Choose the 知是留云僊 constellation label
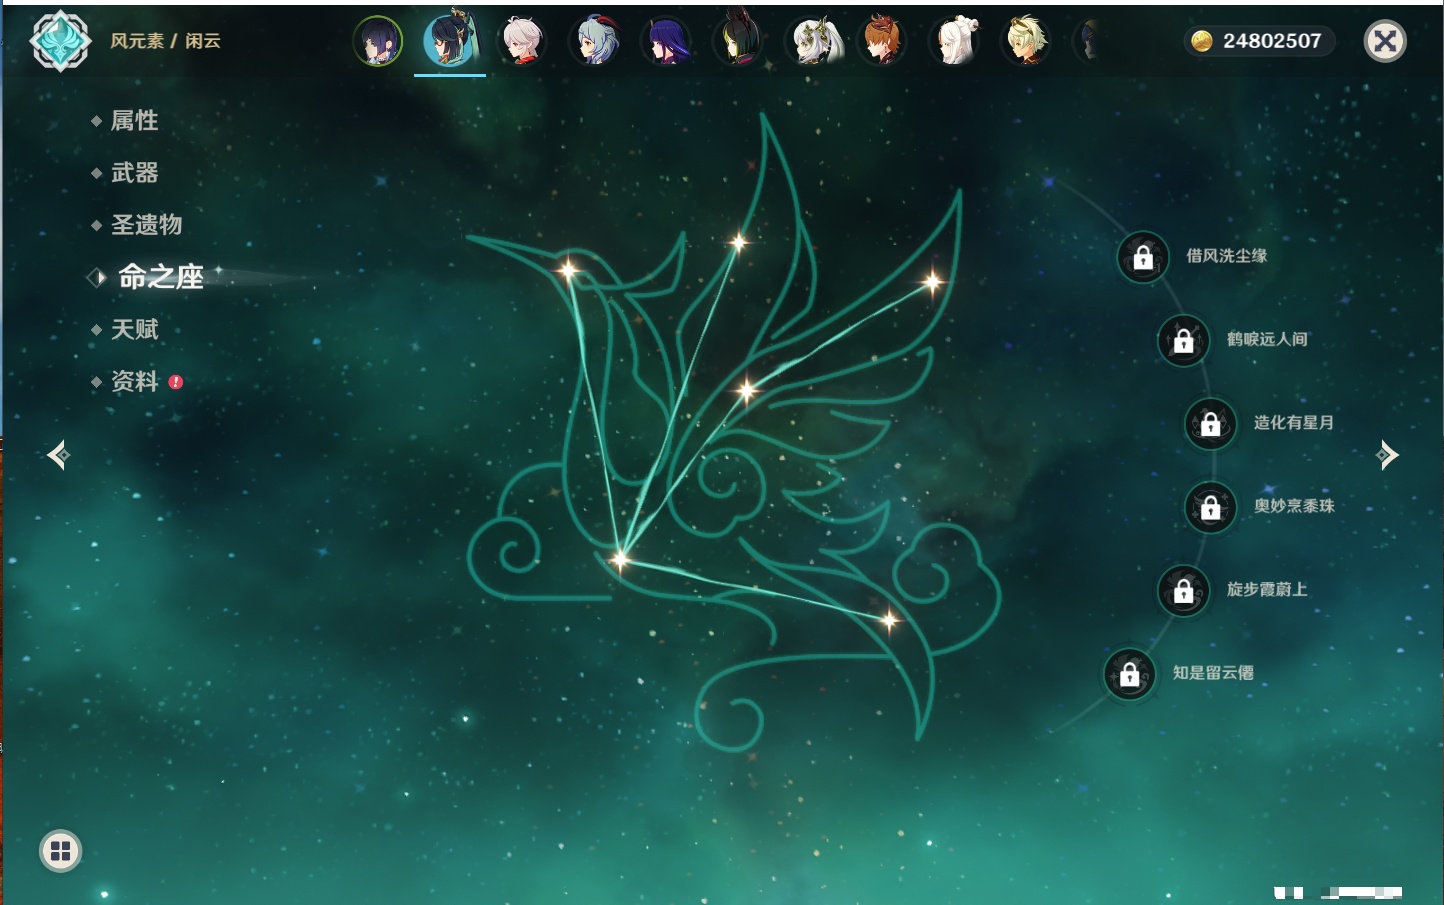The width and height of the screenshot is (1444, 905). click(1213, 673)
